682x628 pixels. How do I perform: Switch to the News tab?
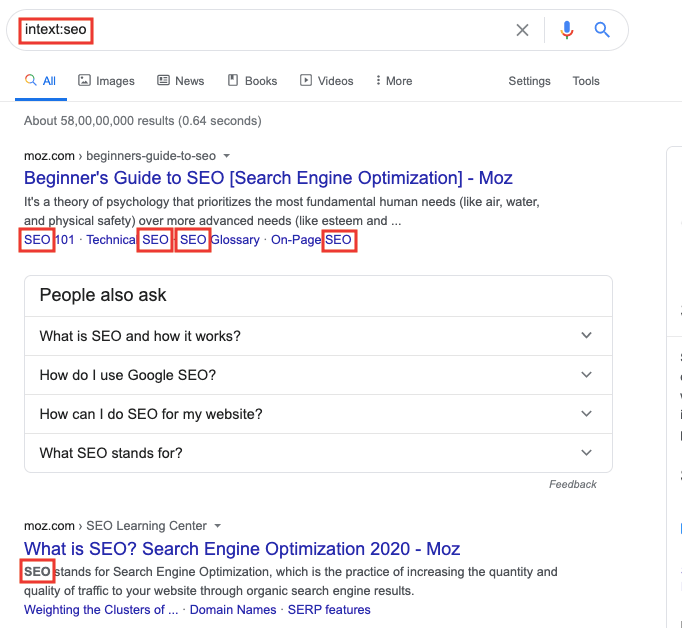[x=181, y=81]
